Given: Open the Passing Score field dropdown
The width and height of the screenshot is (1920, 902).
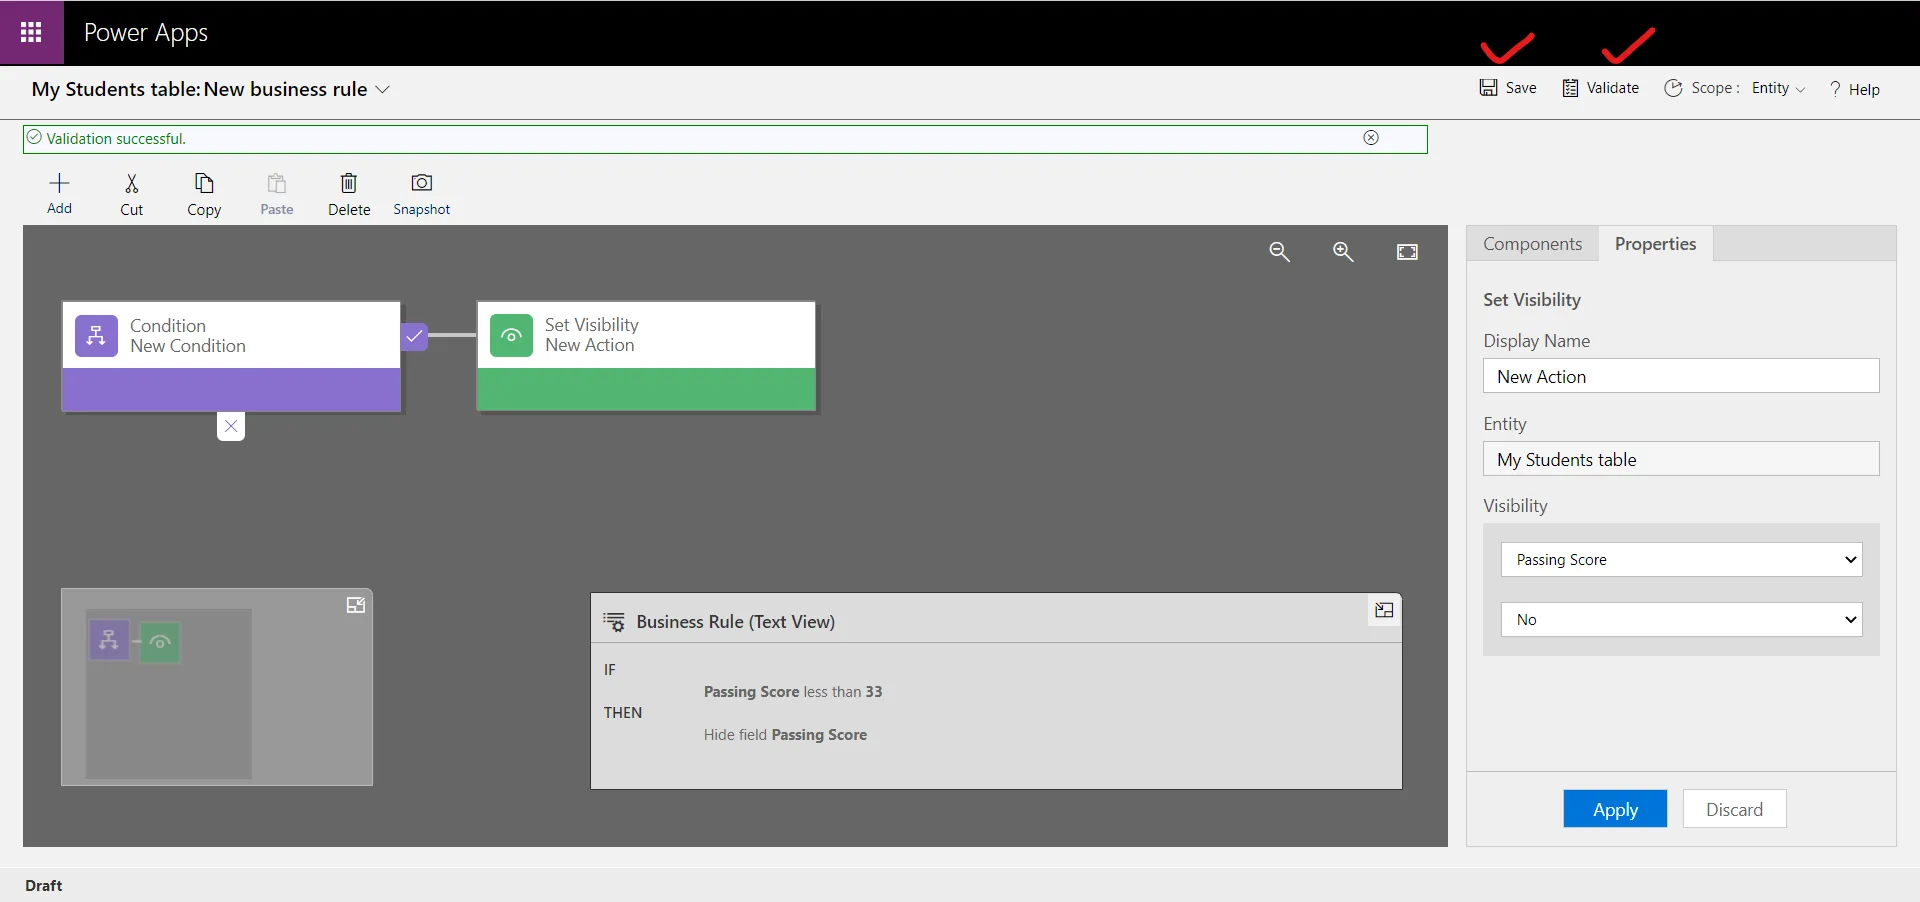Looking at the screenshot, I should point(1680,560).
